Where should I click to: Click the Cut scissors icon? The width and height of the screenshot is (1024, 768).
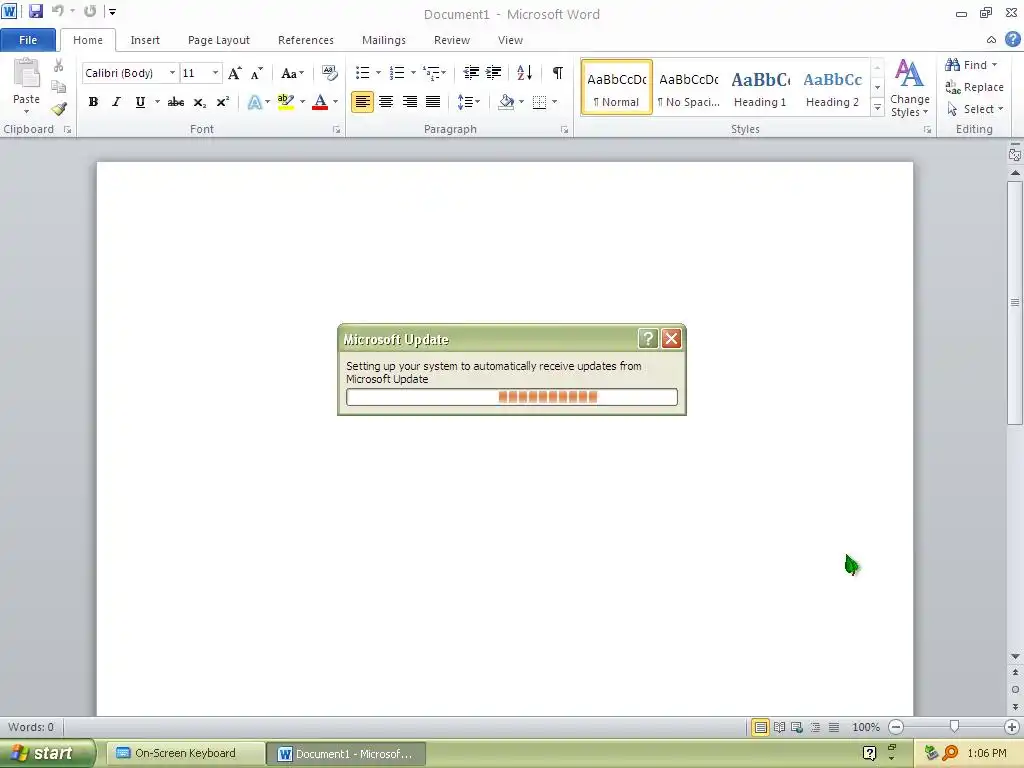tap(59, 65)
